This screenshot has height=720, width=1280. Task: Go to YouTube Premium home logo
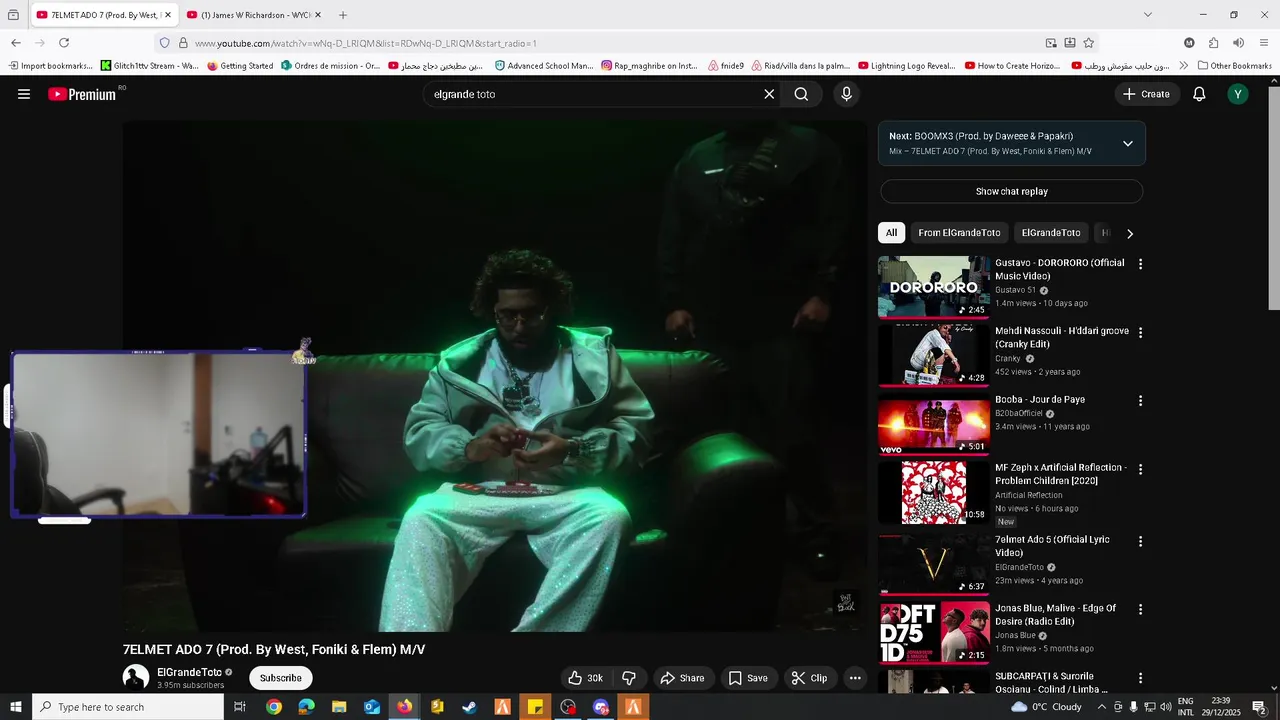pyautogui.click(x=82, y=94)
